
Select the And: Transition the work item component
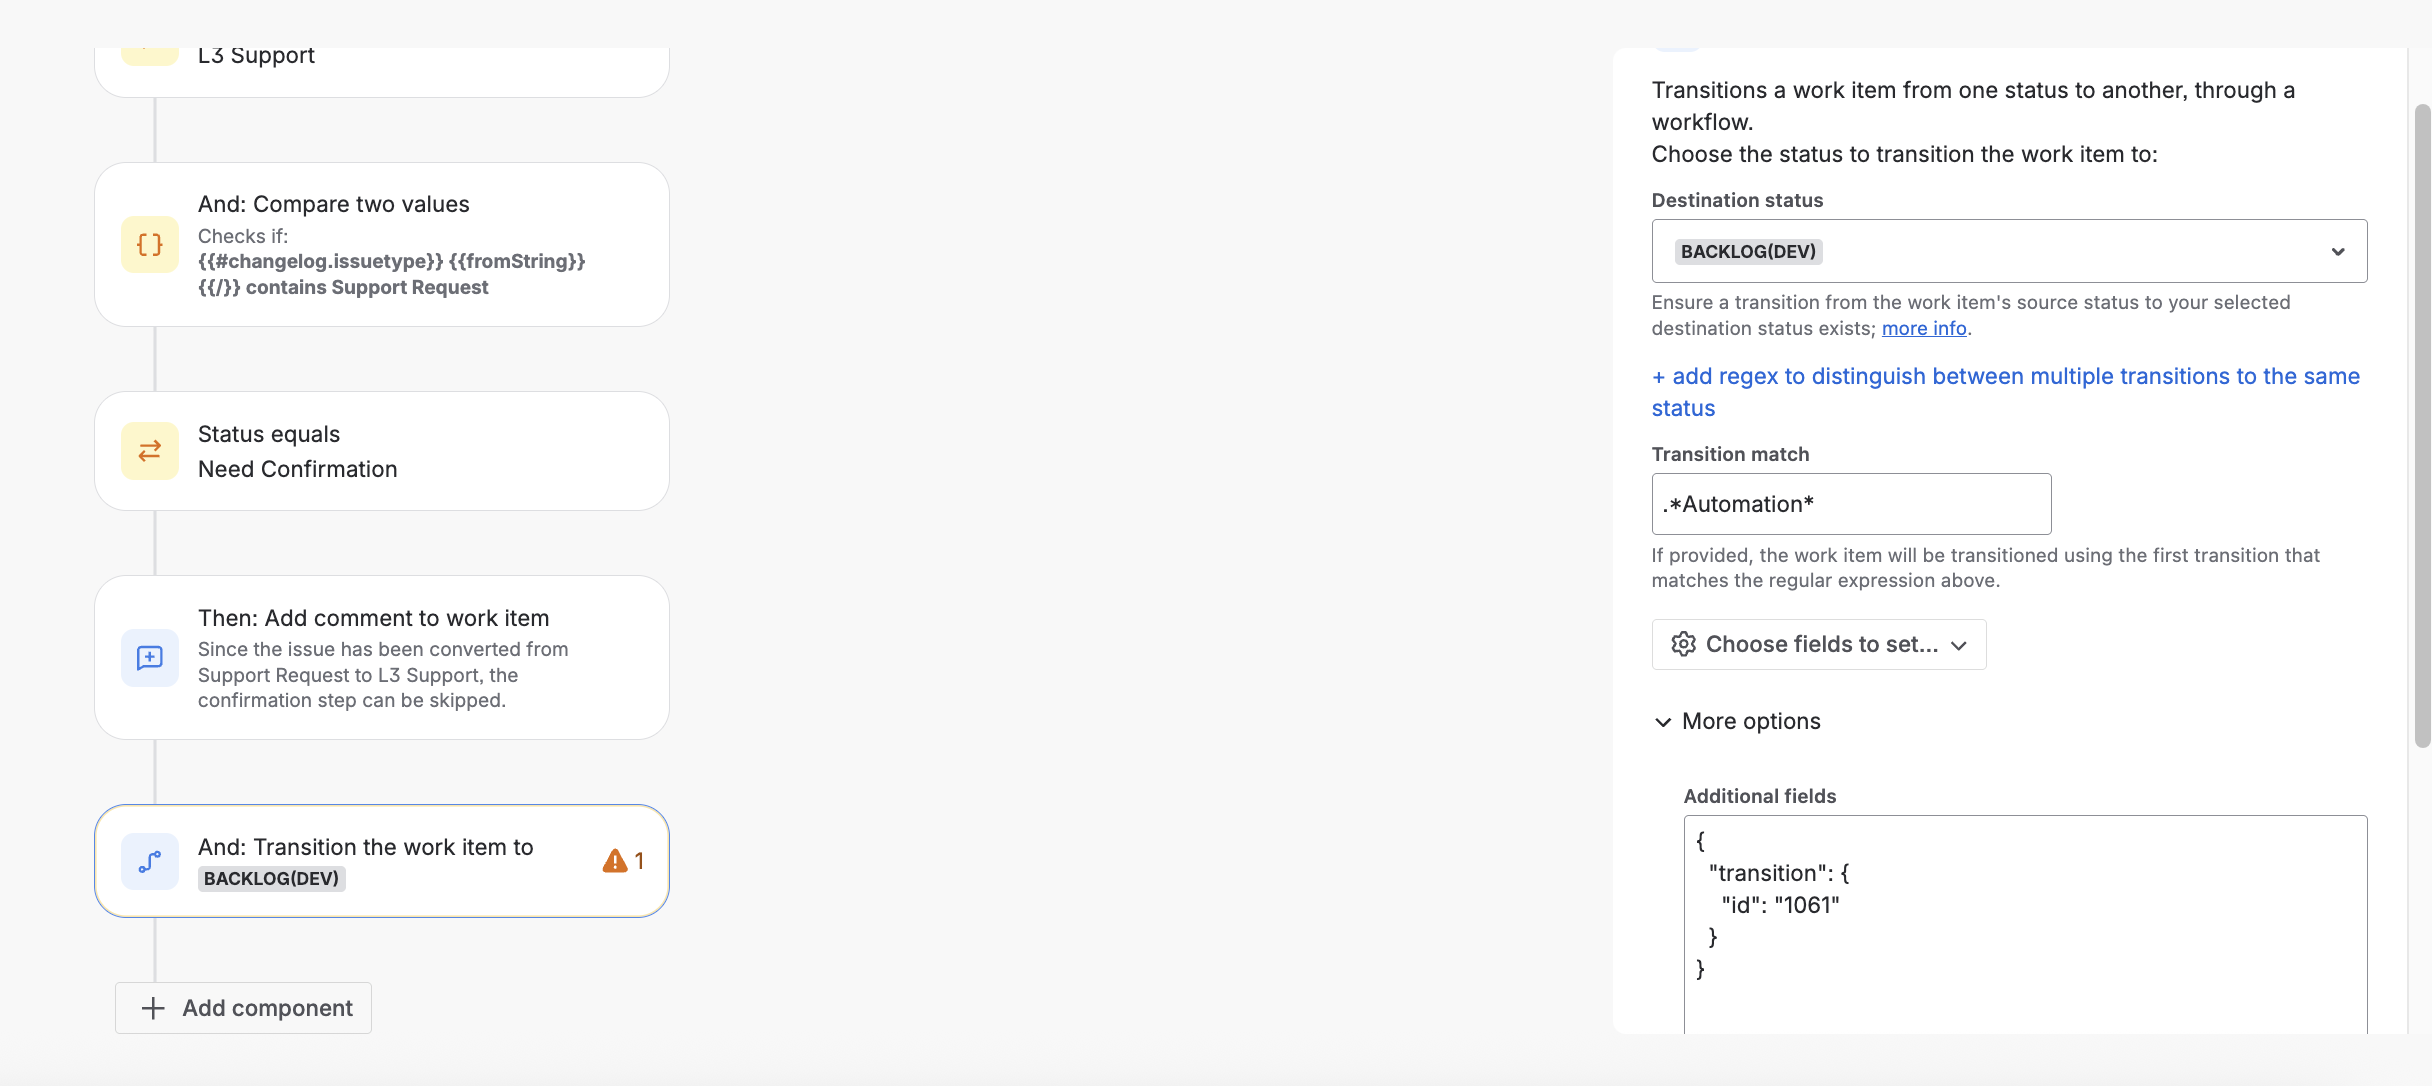pos(382,861)
